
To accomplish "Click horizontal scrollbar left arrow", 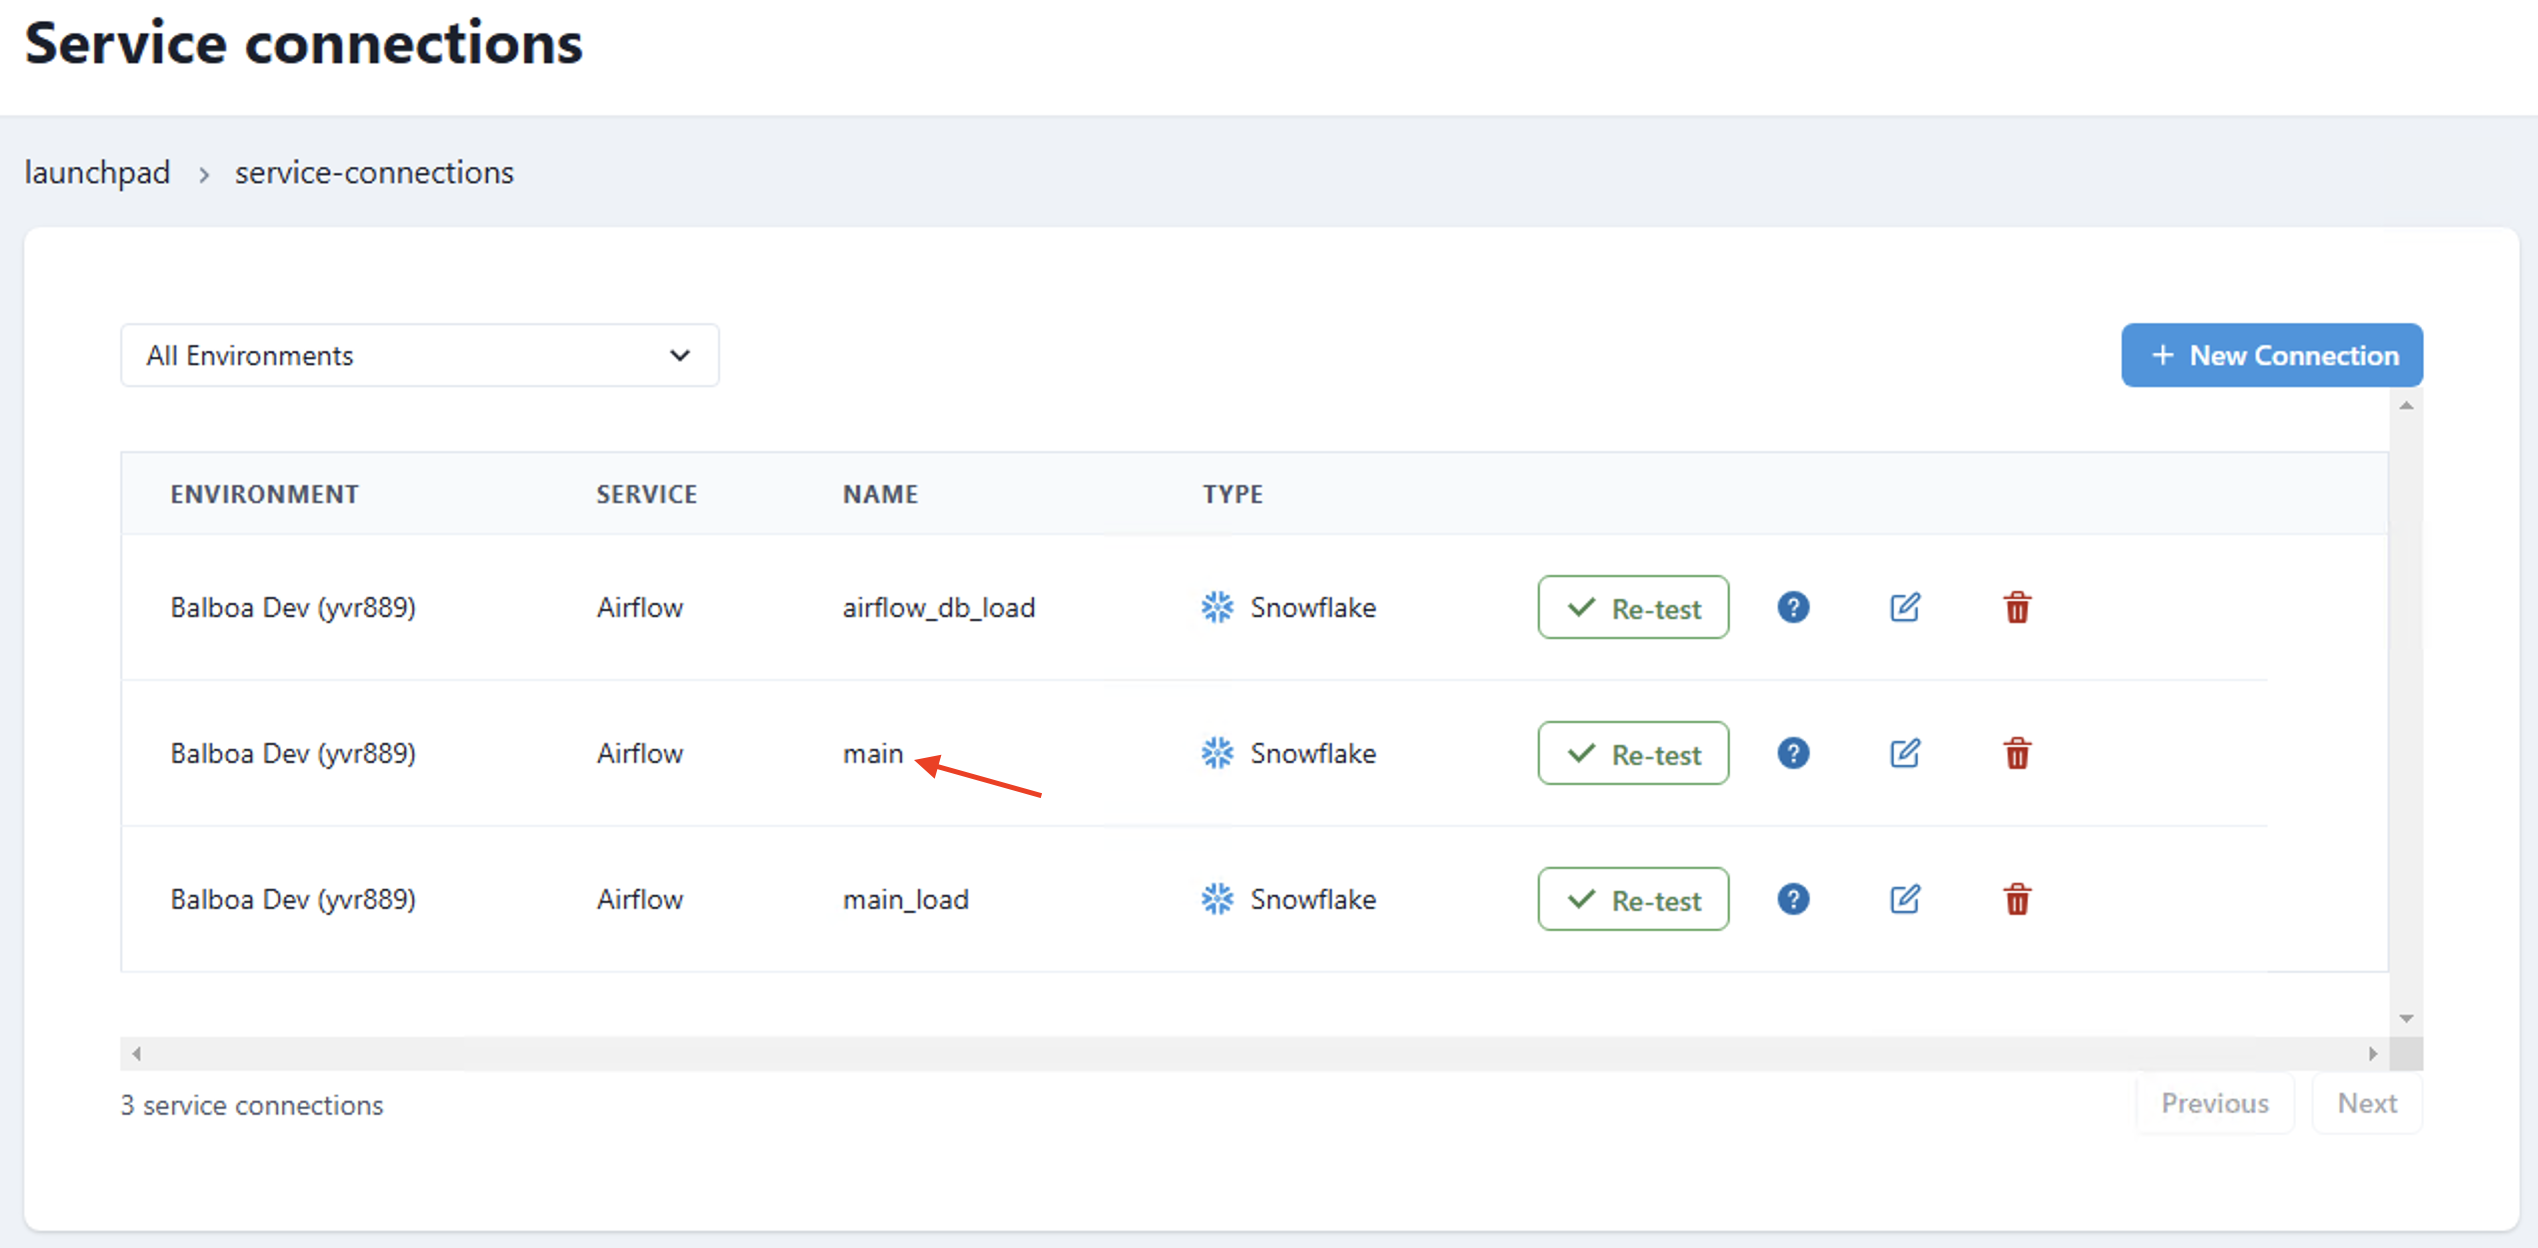I will tap(136, 1053).
